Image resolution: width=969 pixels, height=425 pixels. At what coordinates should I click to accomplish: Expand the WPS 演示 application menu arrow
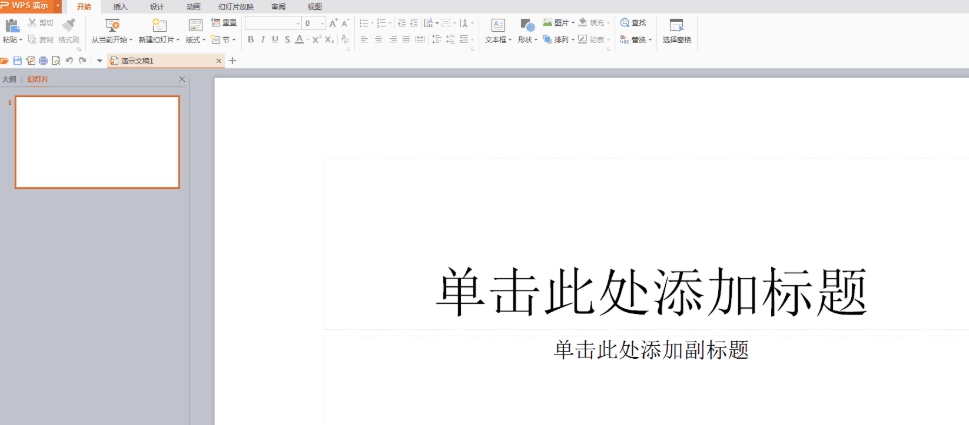point(57,6)
